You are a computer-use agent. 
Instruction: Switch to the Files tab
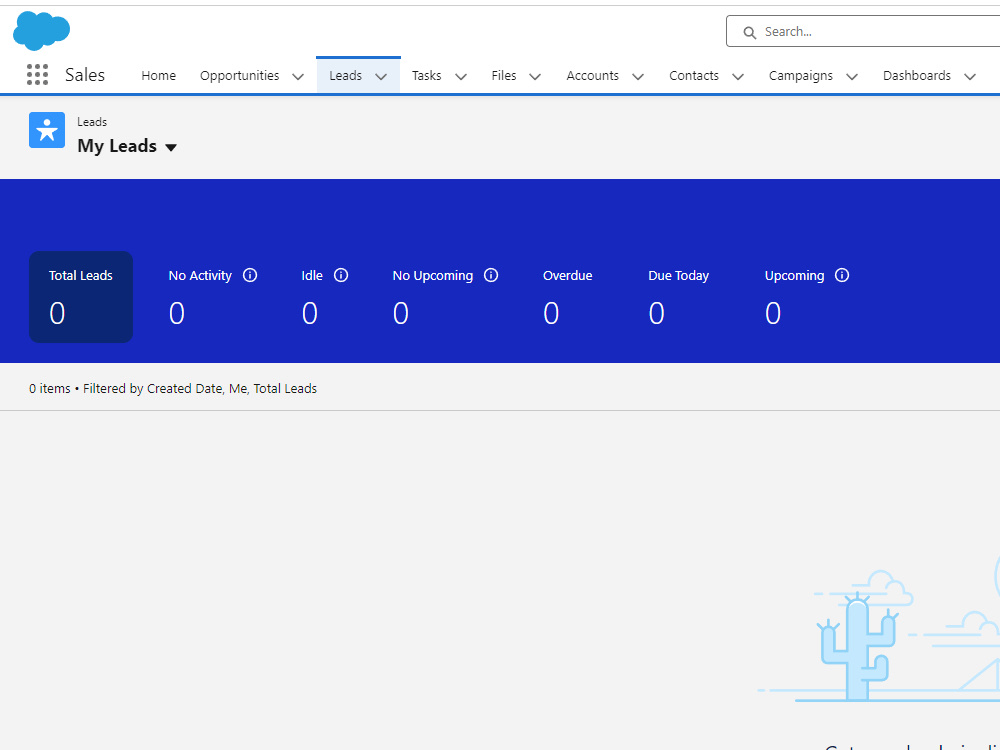click(504, 75)
